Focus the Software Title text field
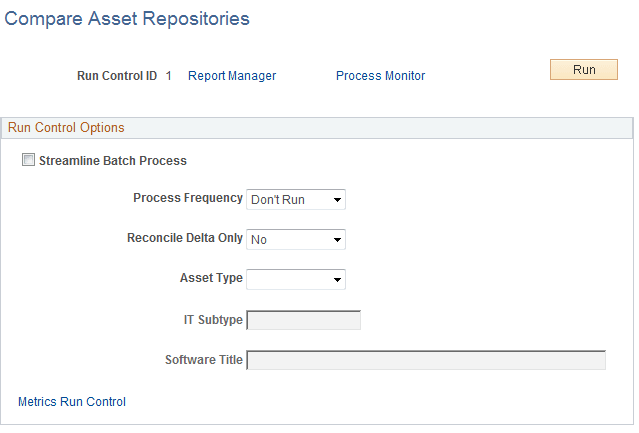 tap(426, 360)
